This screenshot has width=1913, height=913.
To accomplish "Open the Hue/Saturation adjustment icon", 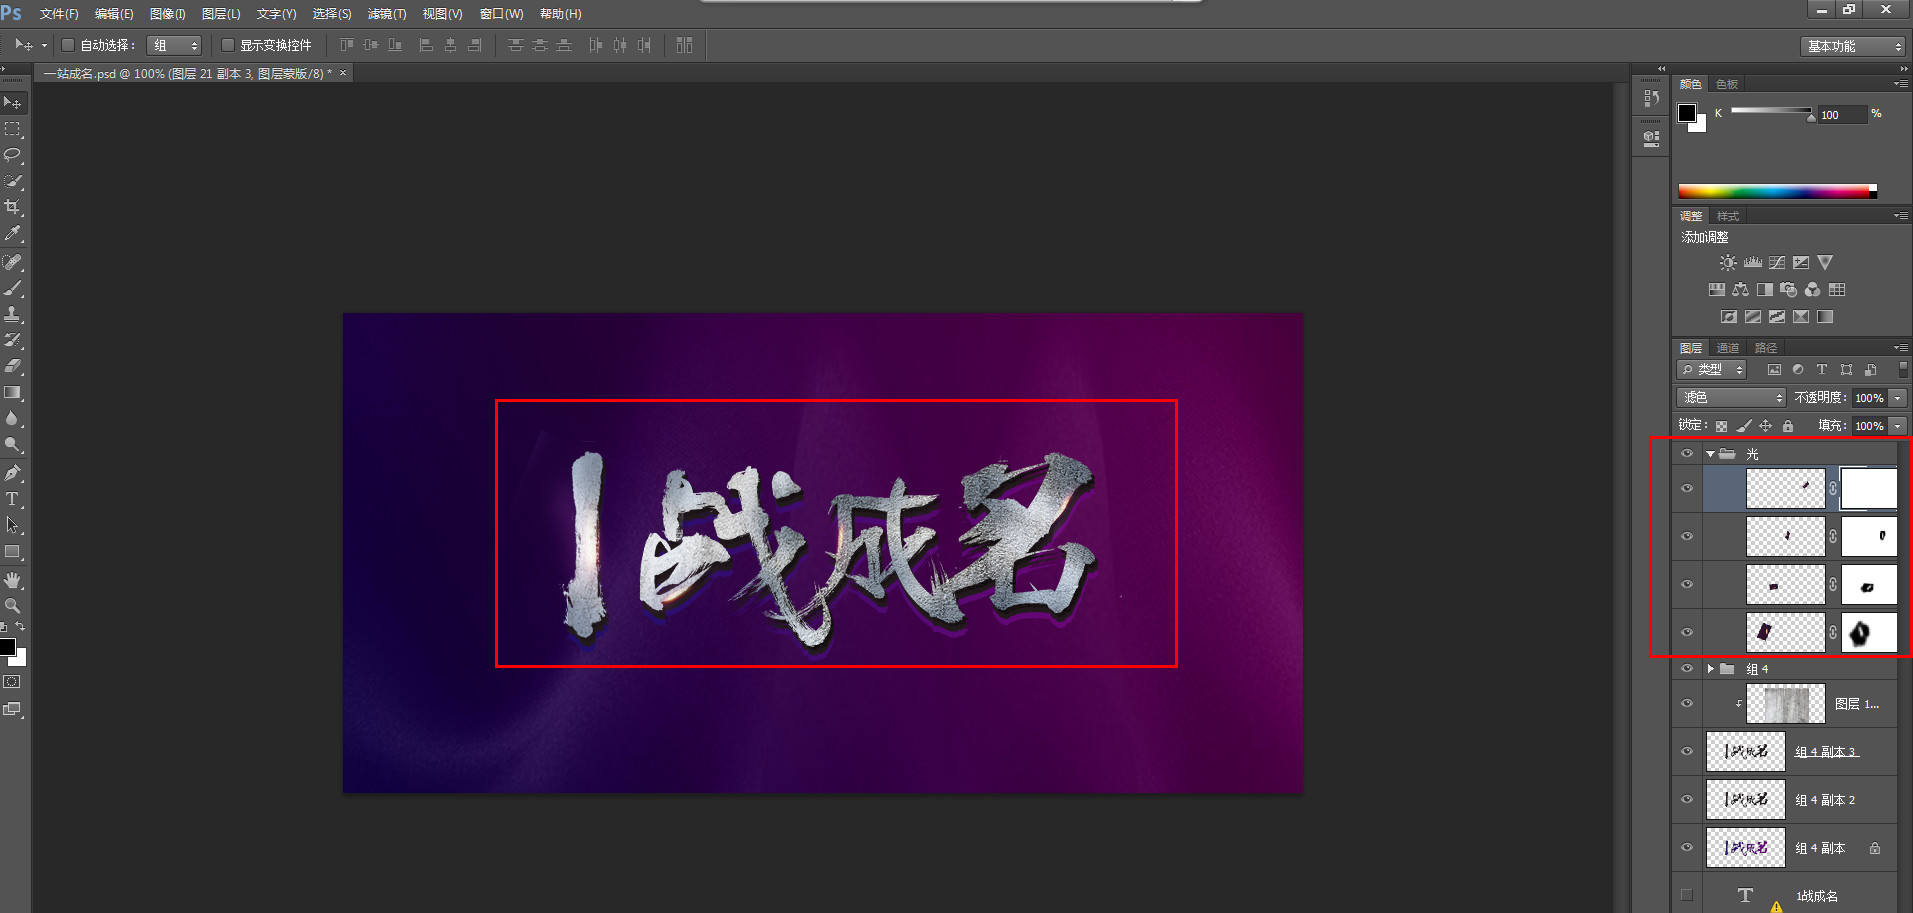I will [x=1716, y=289].
